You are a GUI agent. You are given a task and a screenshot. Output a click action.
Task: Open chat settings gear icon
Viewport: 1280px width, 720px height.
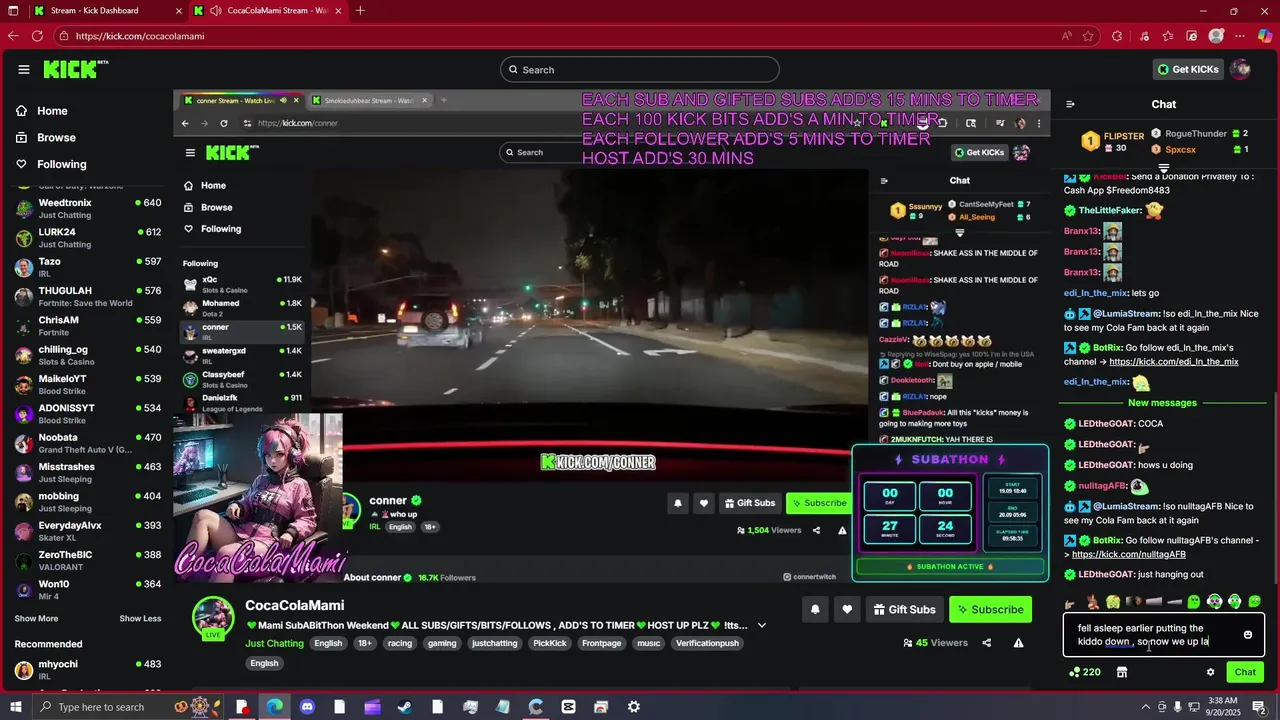click(x=1210, y=672)
